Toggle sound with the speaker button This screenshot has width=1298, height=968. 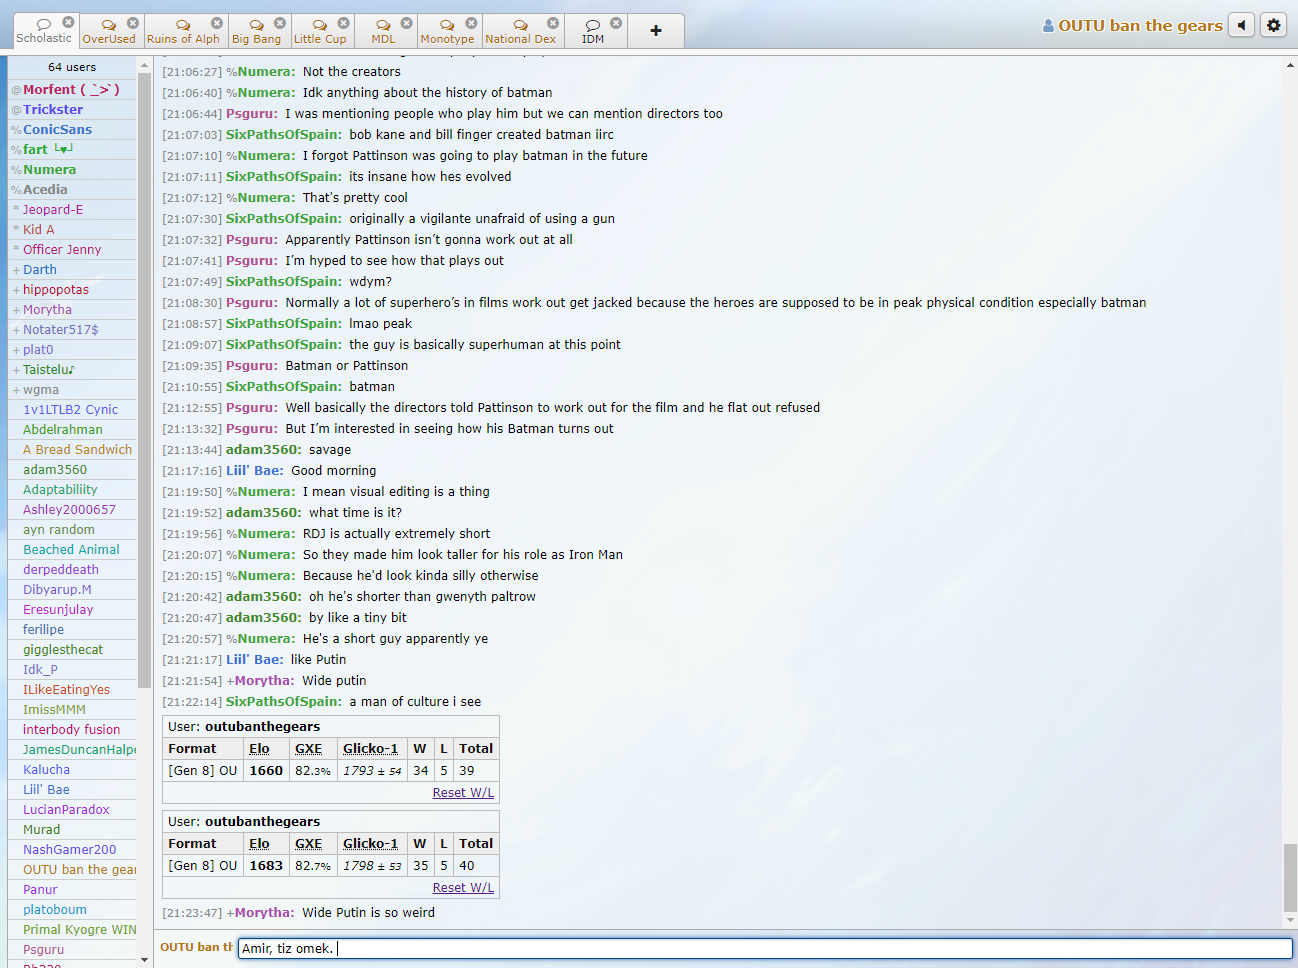(1241, 25)
